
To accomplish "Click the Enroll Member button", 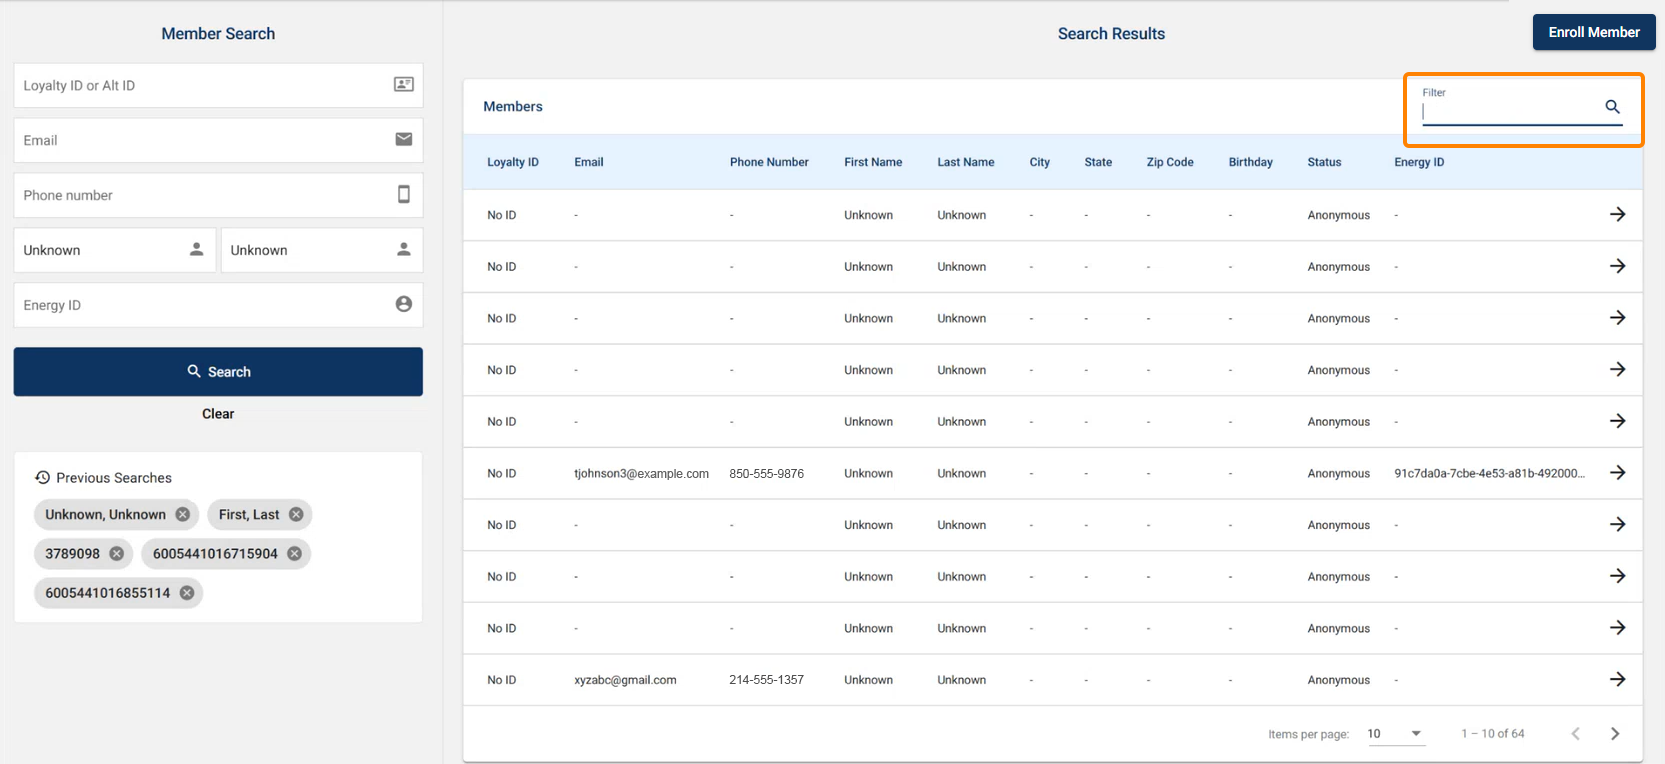I will pyautogui.click(x=1593, y=32).
